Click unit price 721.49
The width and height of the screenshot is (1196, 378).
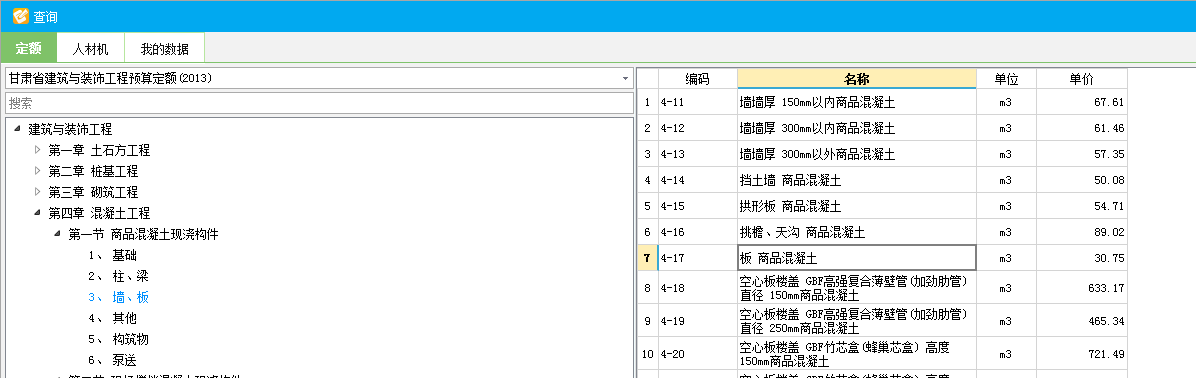coord(1081,353)
